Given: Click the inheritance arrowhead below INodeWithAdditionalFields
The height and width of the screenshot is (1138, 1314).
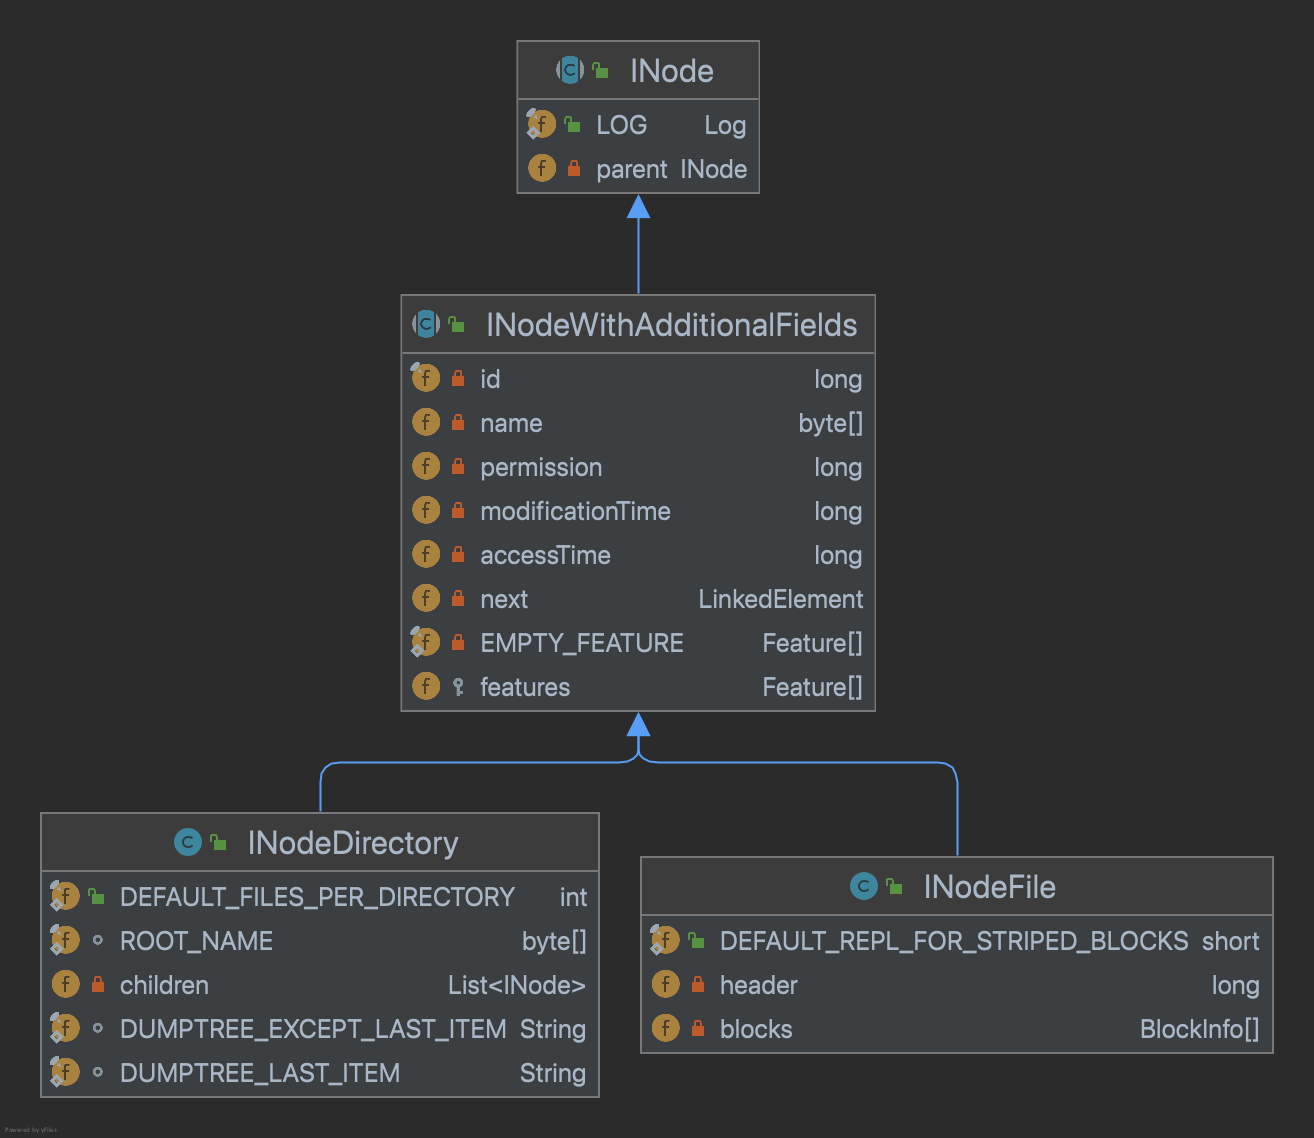Looking at the screenshot, I should [x=638, y=725].
